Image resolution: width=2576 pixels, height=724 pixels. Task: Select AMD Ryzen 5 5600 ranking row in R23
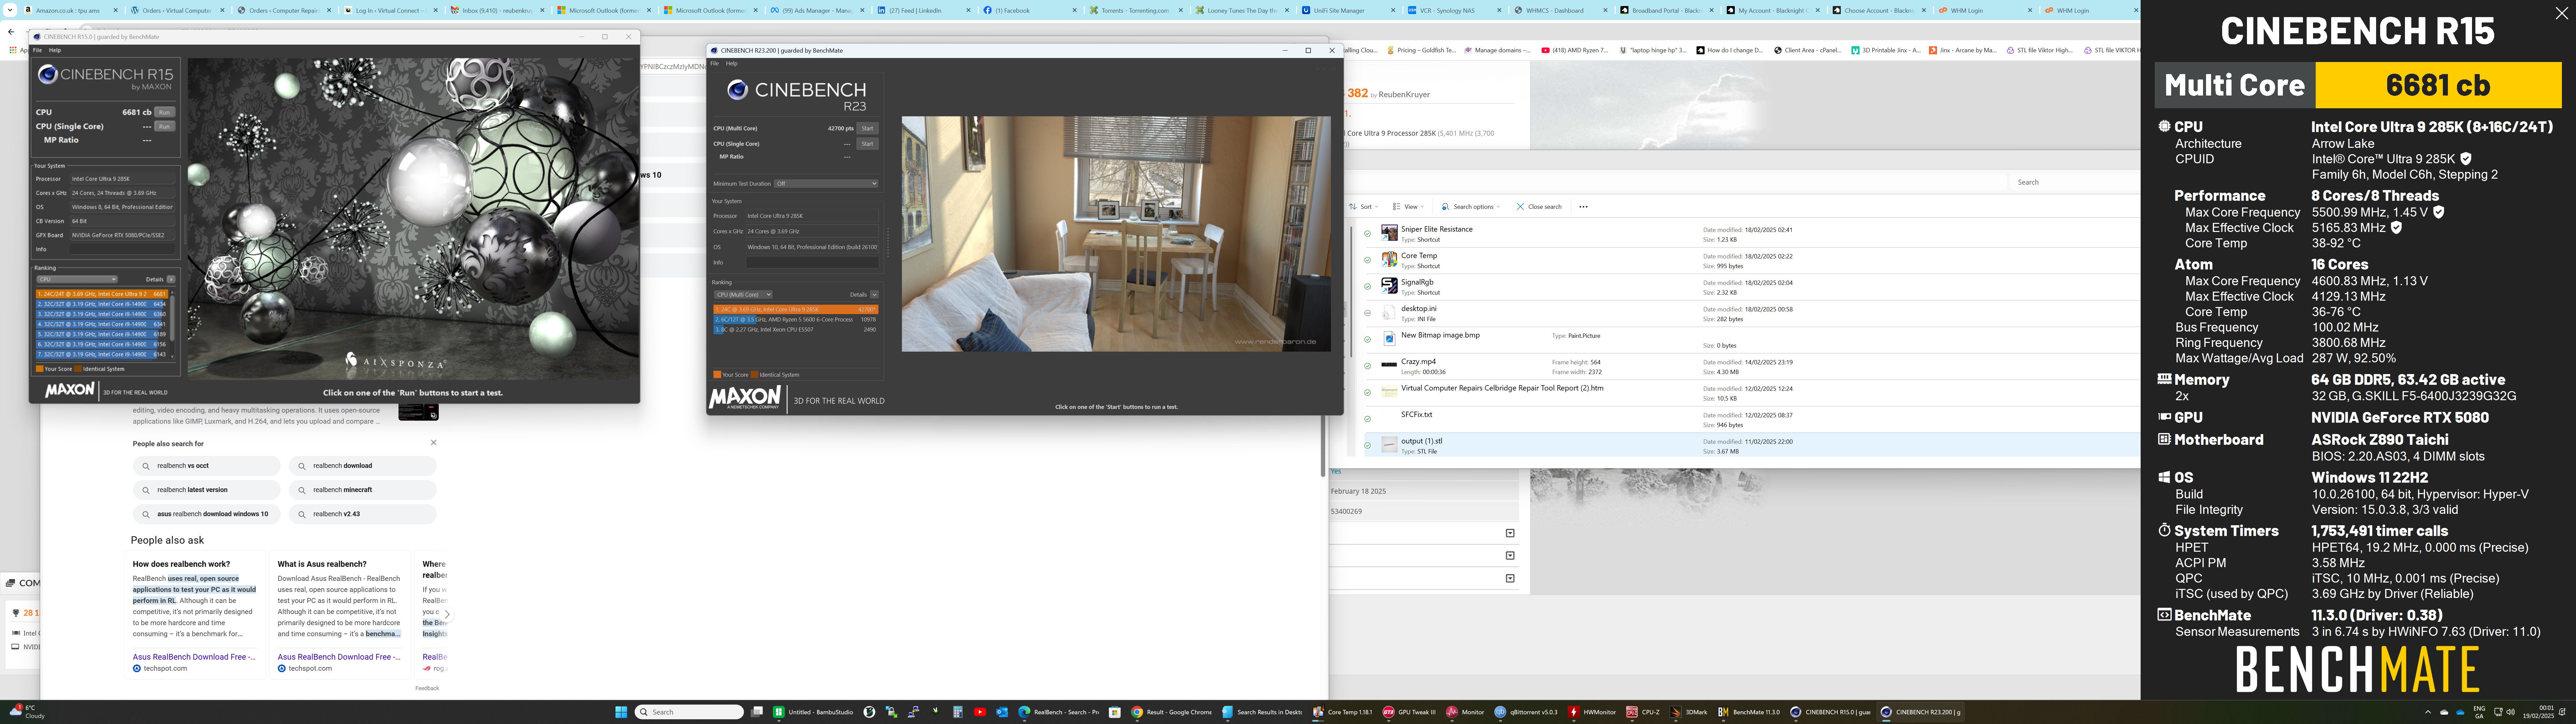(796, 320)
